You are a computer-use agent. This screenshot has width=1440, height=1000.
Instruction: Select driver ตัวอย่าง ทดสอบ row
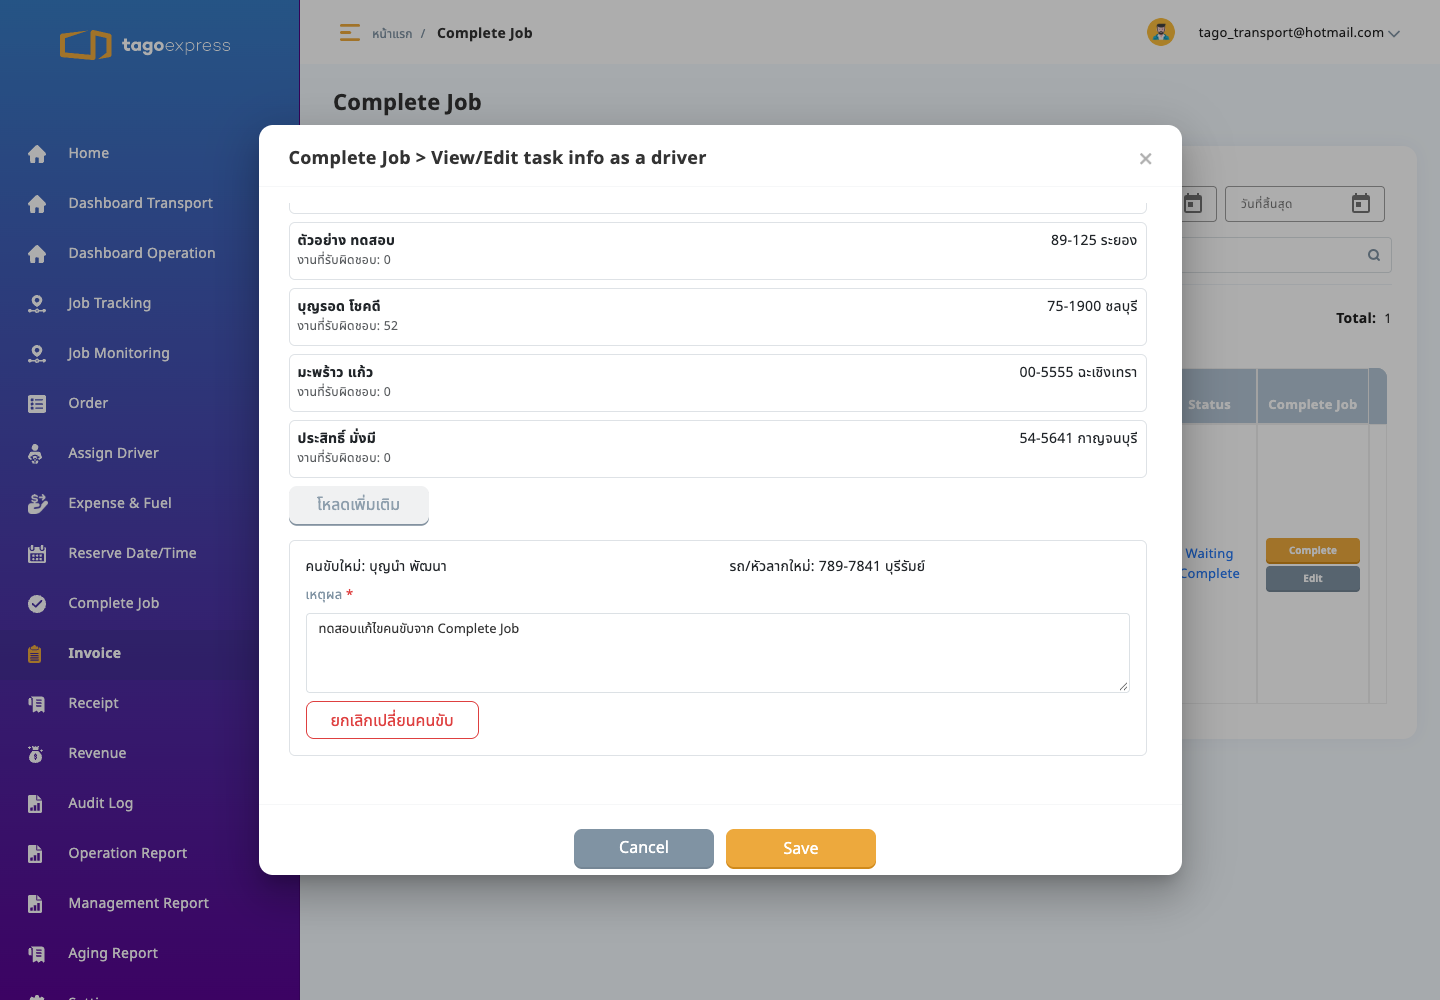pyautogui.click(x=718, y=251)
